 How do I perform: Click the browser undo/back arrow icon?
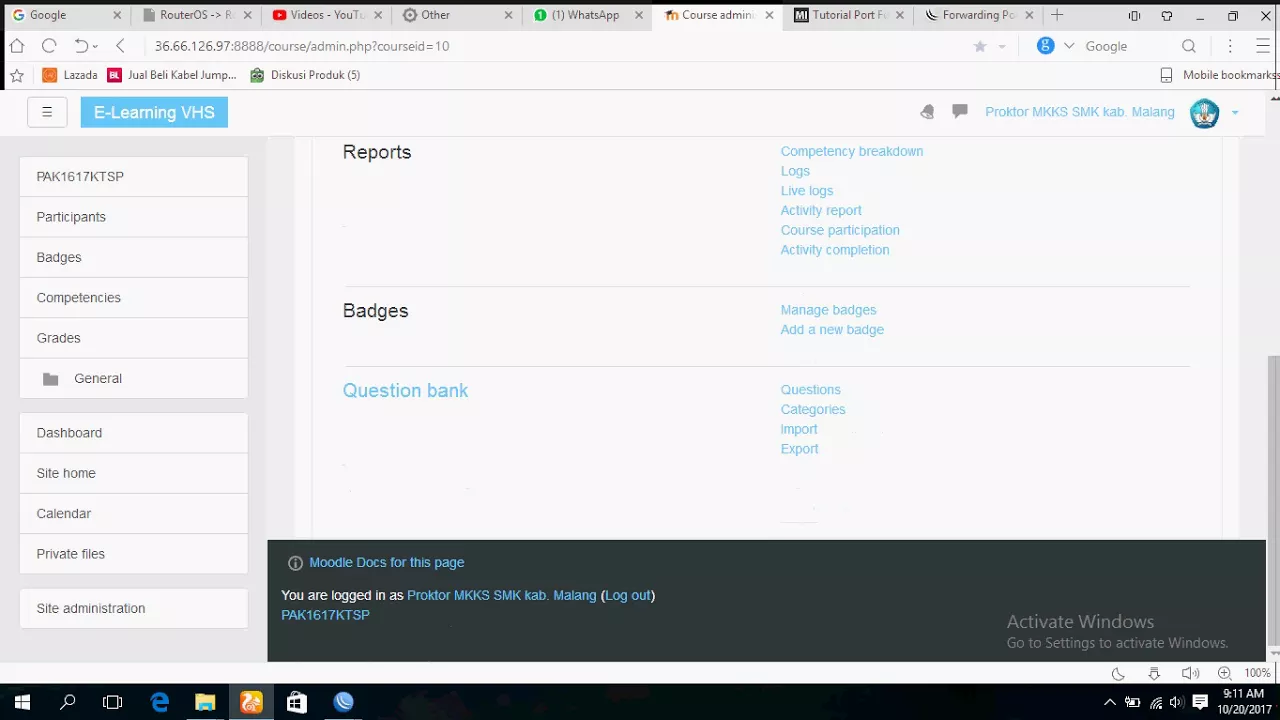point(82,46)
